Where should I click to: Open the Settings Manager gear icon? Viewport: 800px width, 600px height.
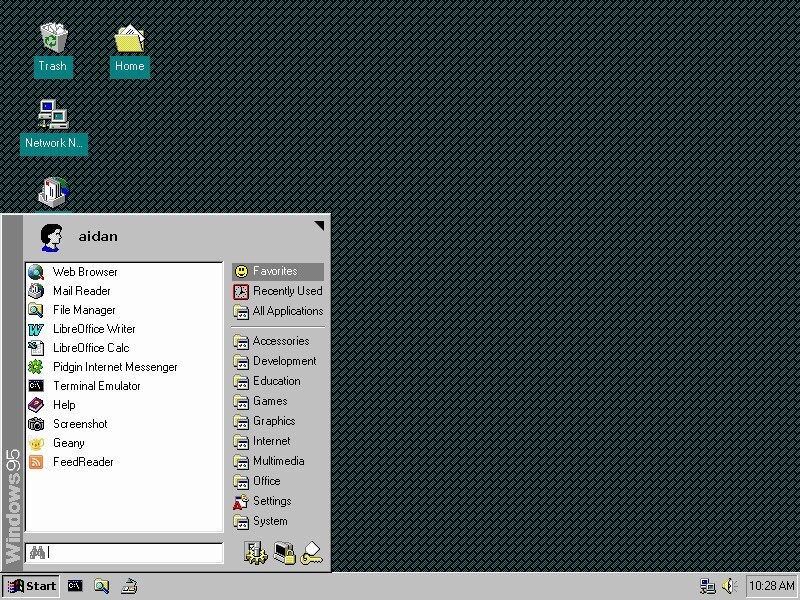(255, 552)
